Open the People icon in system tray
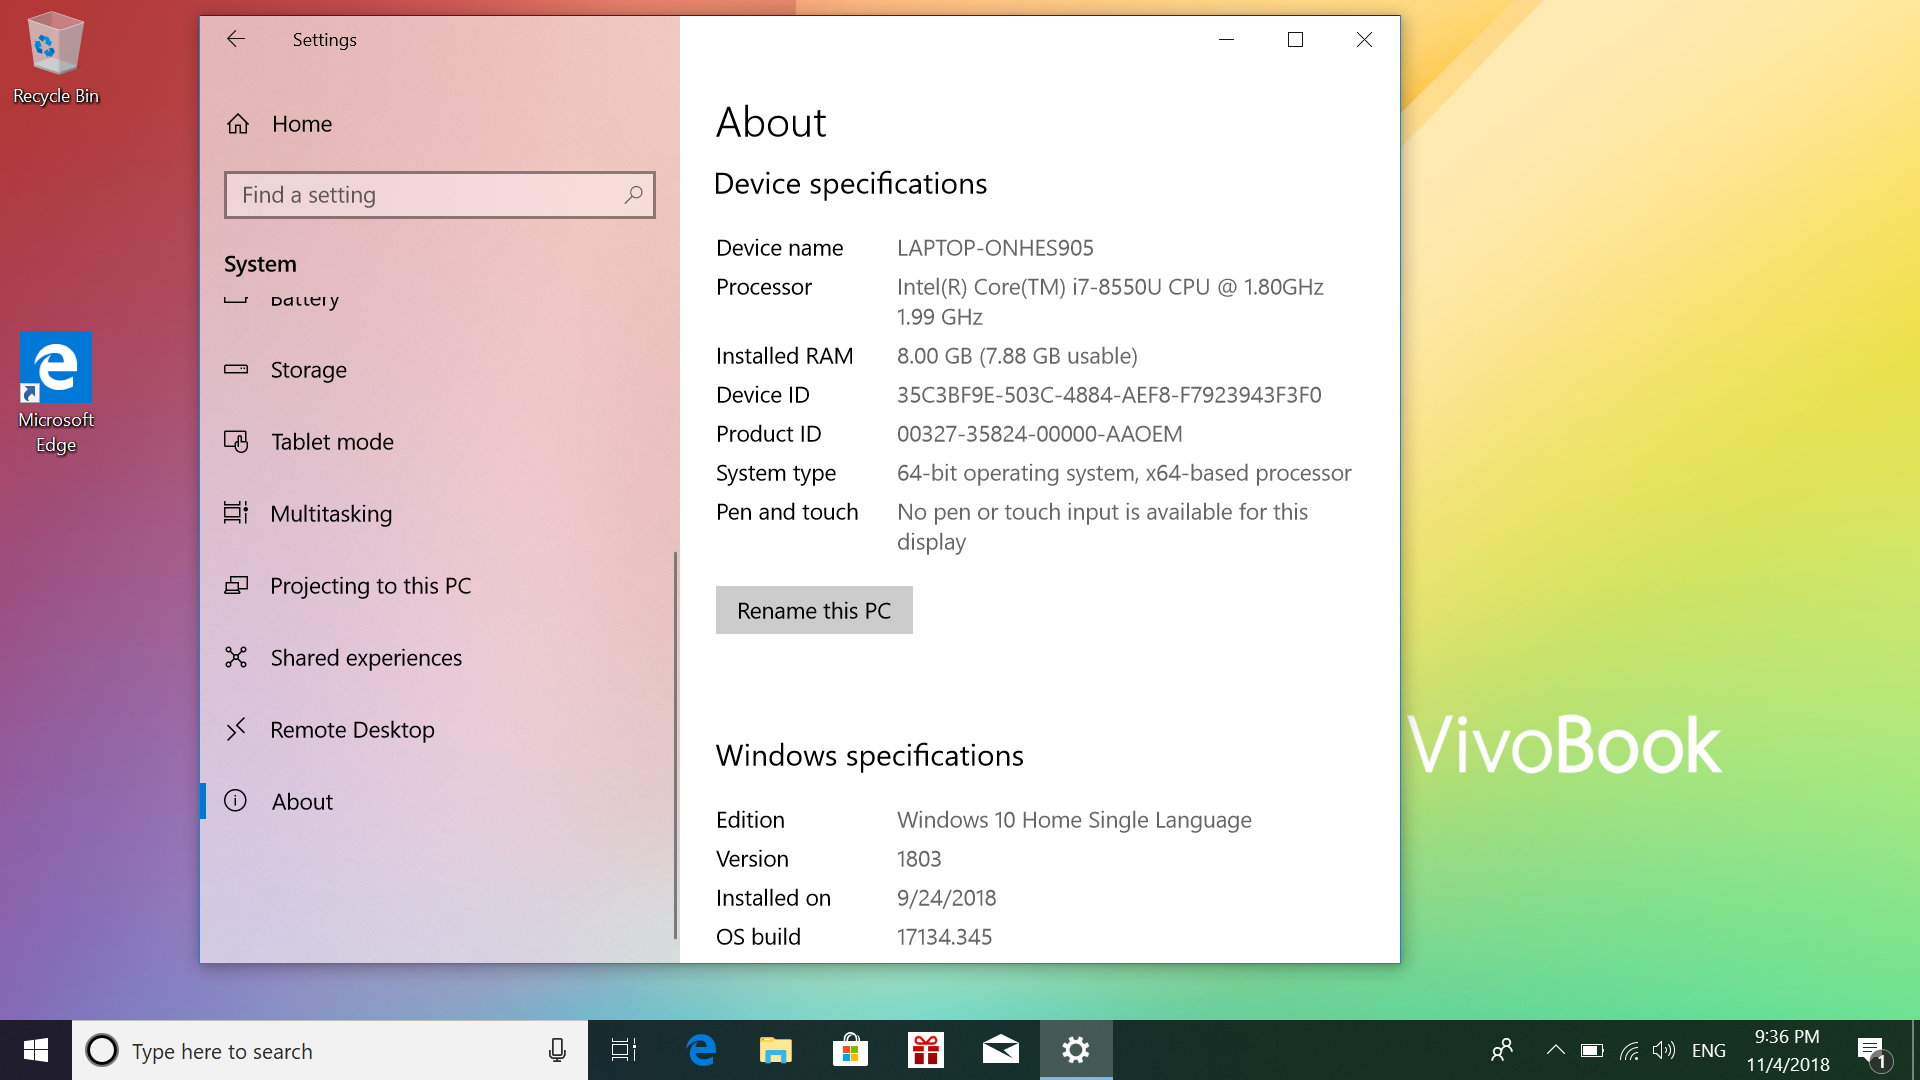The image size is (1920, 1080). pyautogui.click(x=1502, y=1050)
